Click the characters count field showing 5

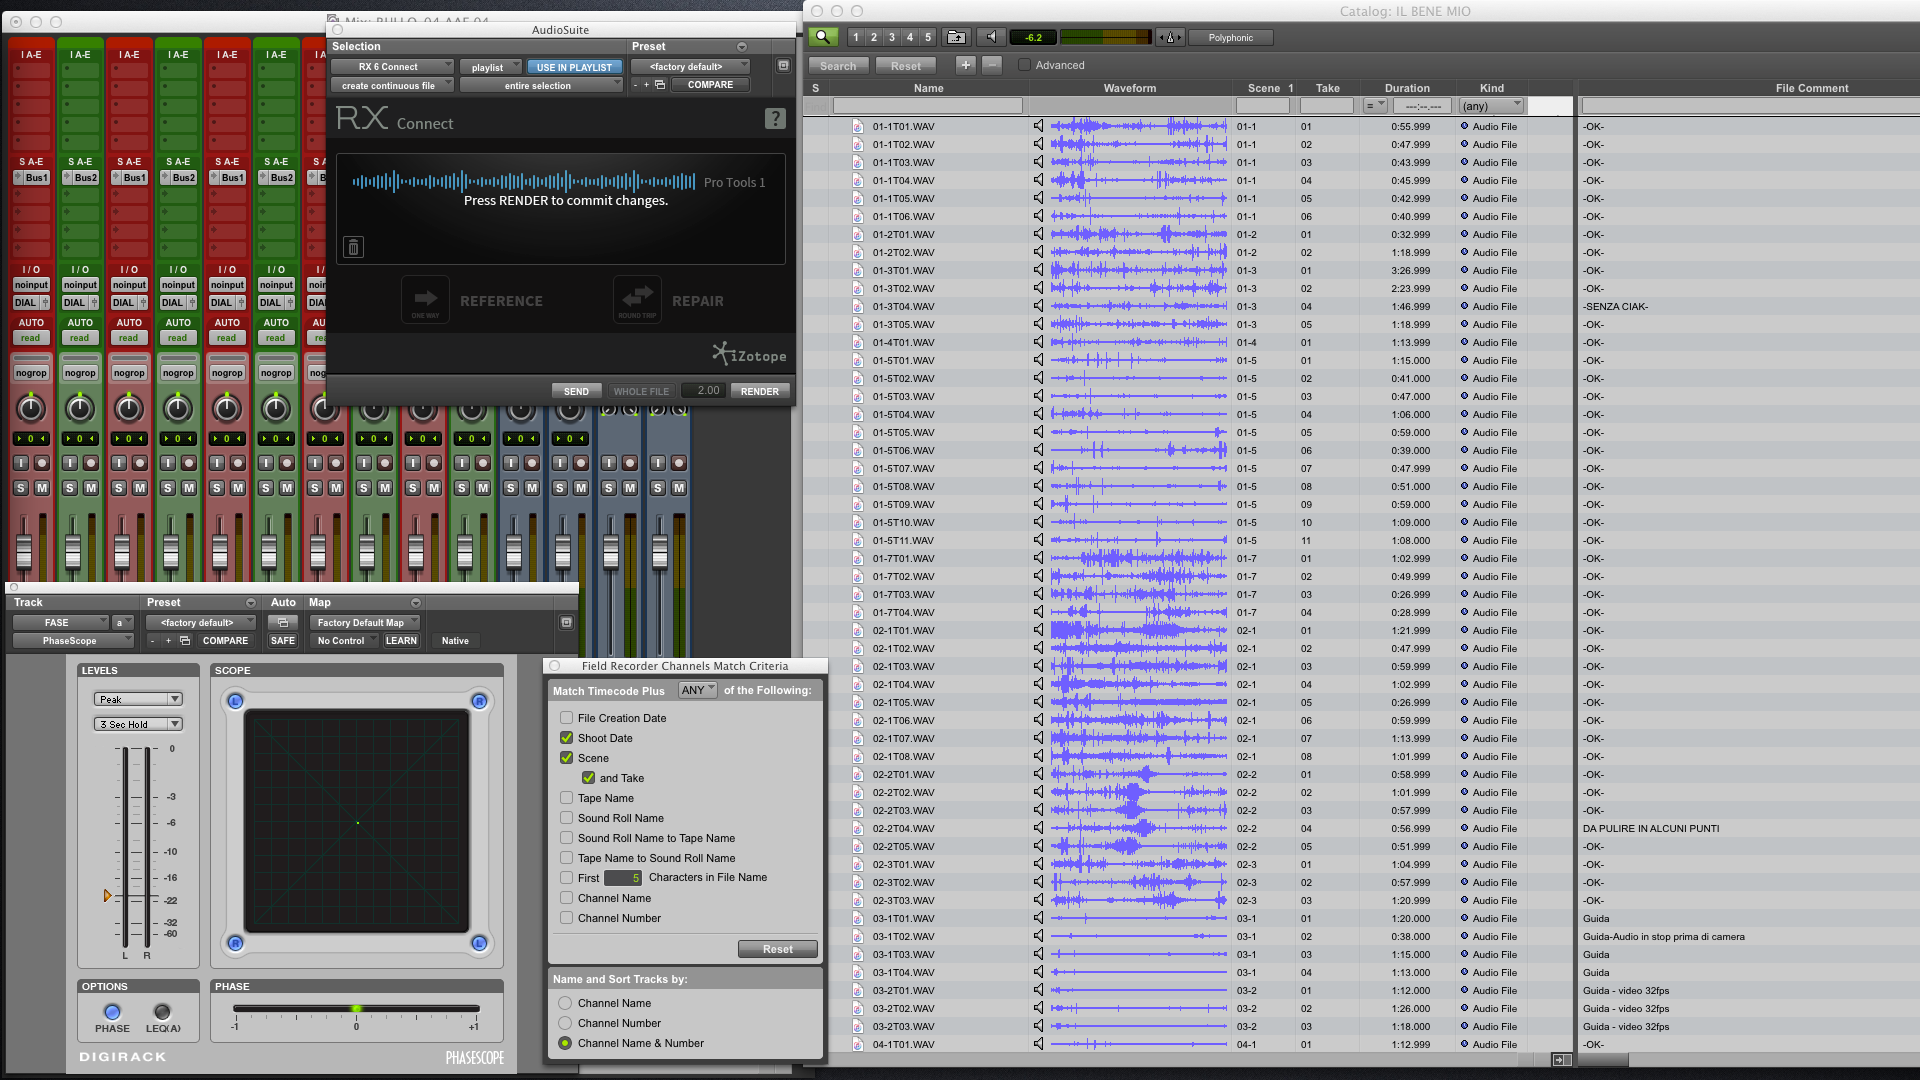pyautogui.click(x=623, y=878)
